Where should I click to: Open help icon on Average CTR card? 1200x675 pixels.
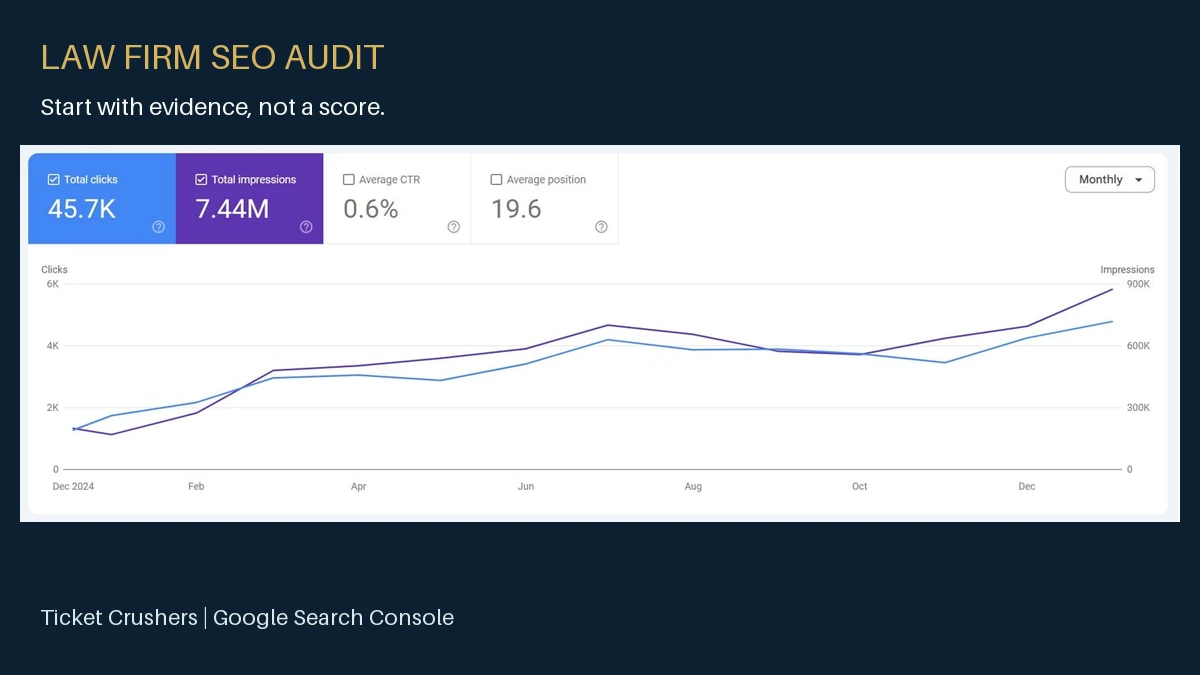tap(453, 227)
